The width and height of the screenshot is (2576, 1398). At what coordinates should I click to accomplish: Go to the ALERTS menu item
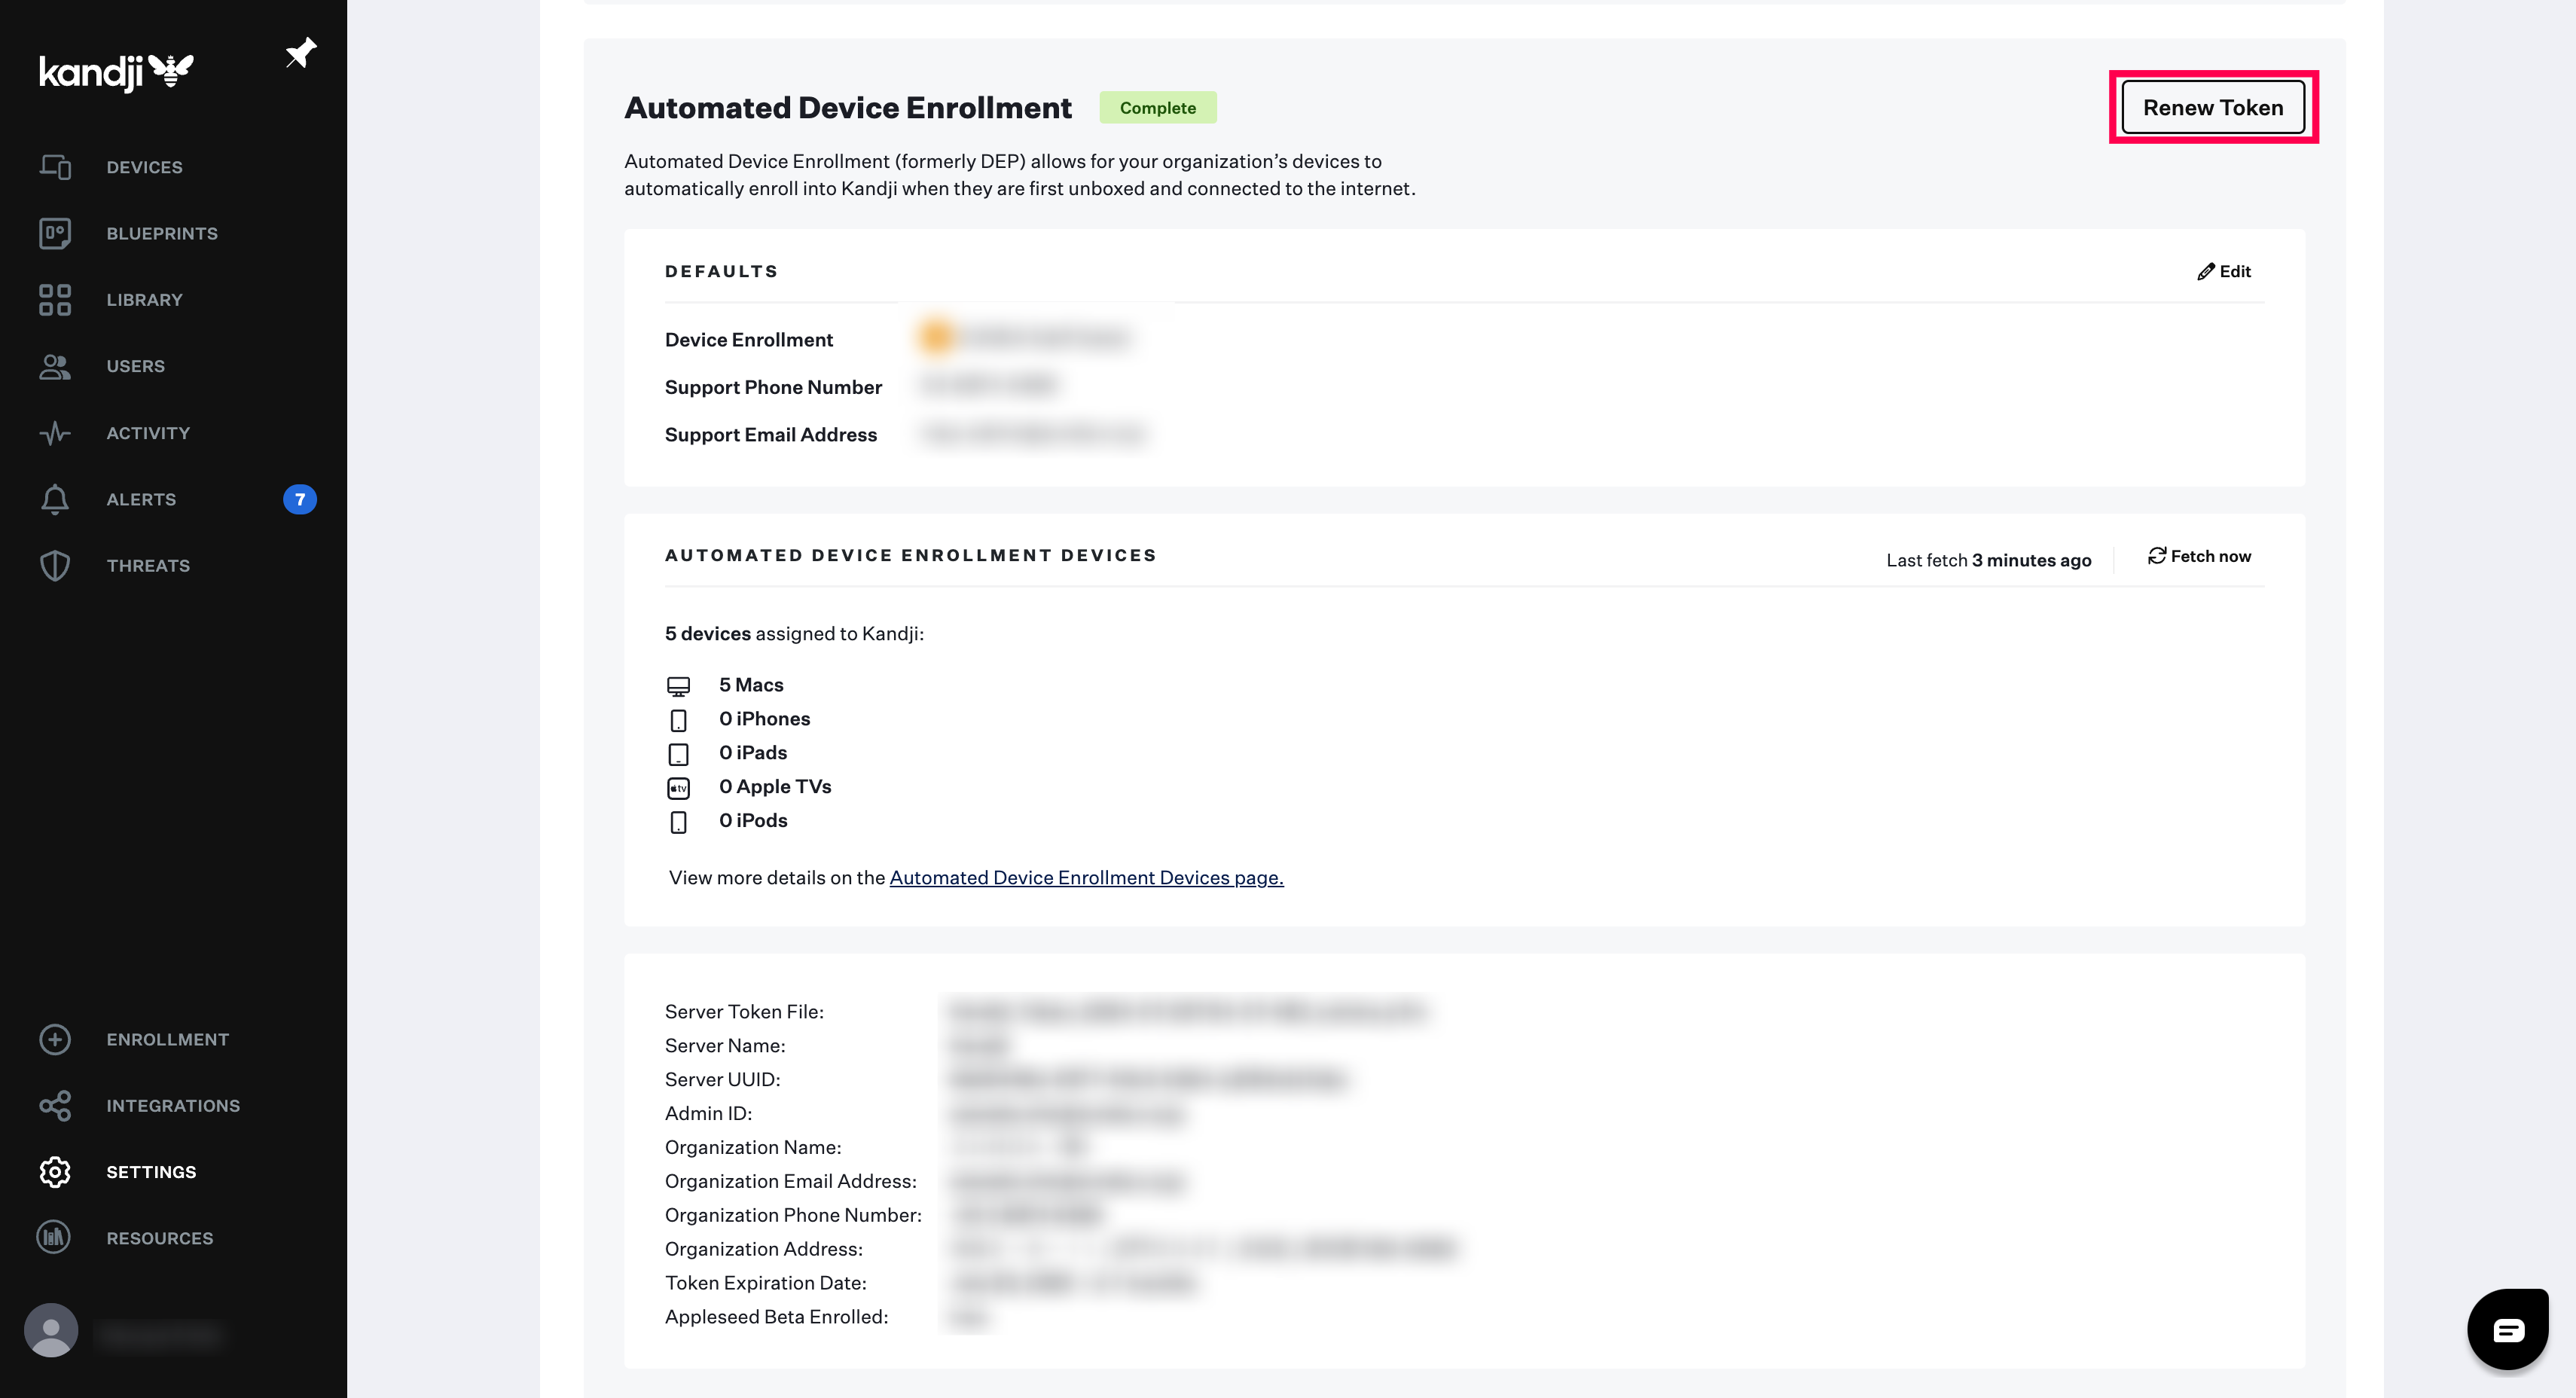pyautogui.click(x=141, y=499)
